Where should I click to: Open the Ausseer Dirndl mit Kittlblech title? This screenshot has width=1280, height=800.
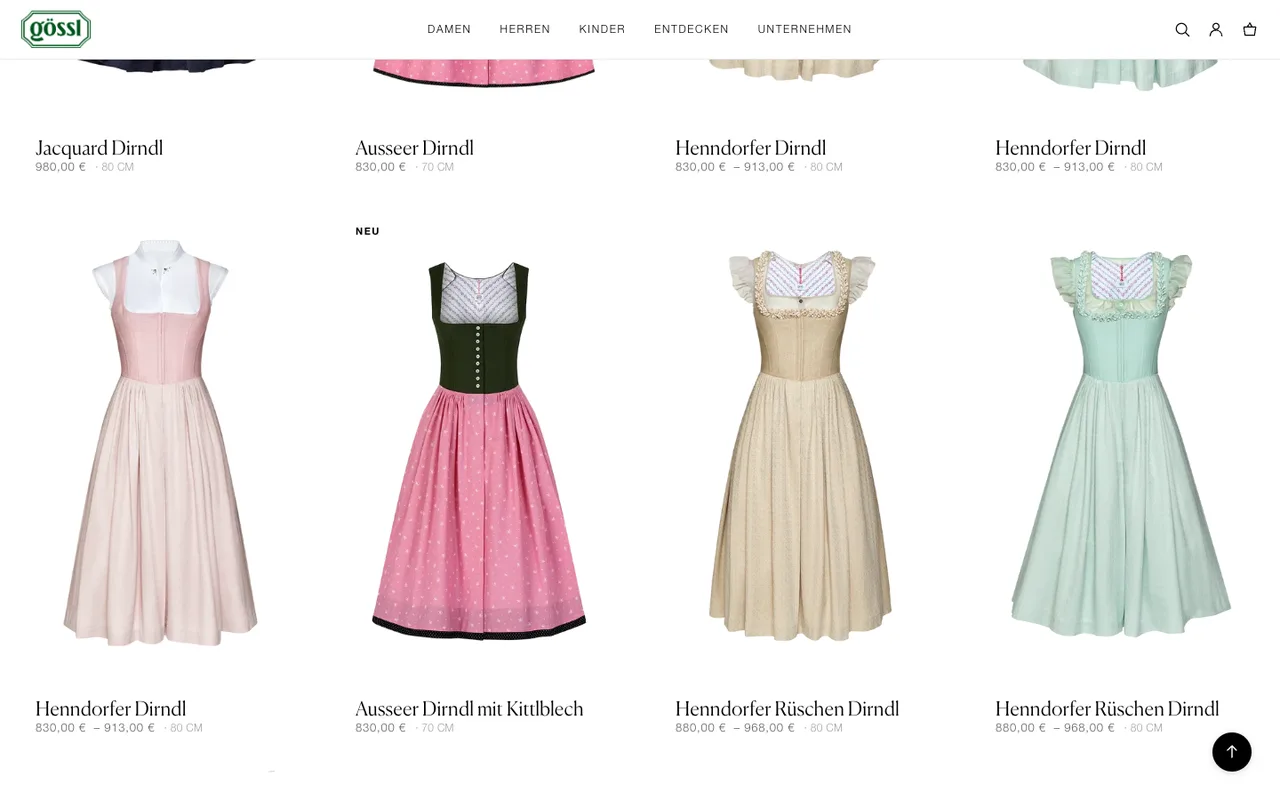click(x=469, y=709)
